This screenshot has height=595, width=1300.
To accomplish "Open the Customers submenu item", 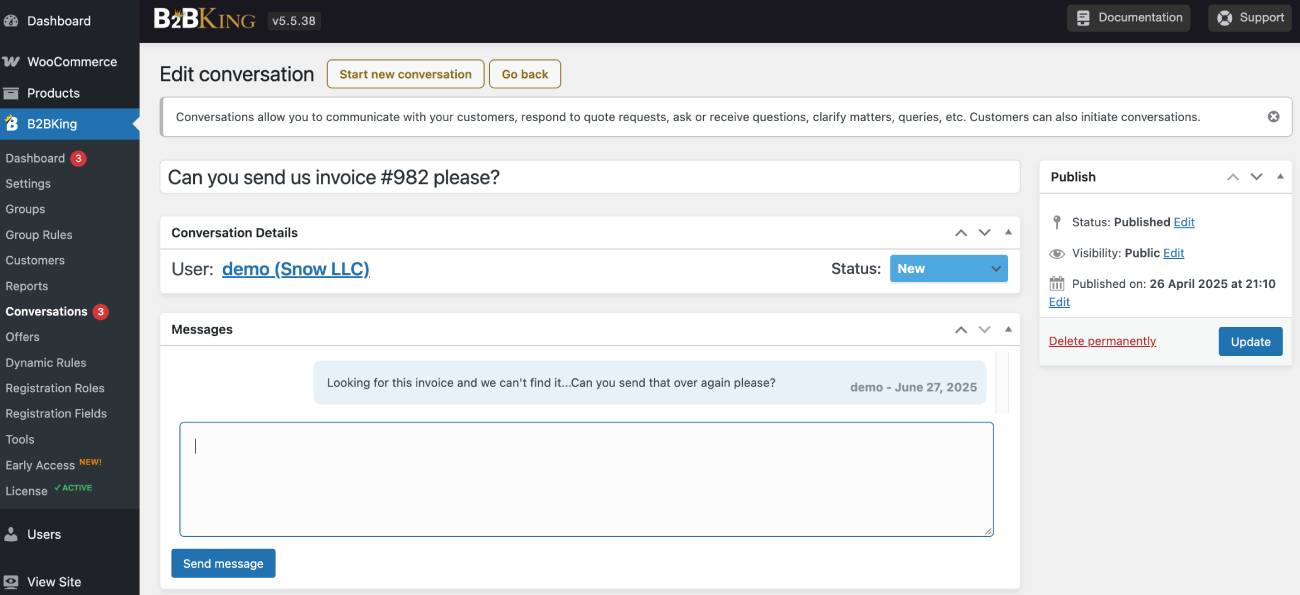I will (35, 260).
